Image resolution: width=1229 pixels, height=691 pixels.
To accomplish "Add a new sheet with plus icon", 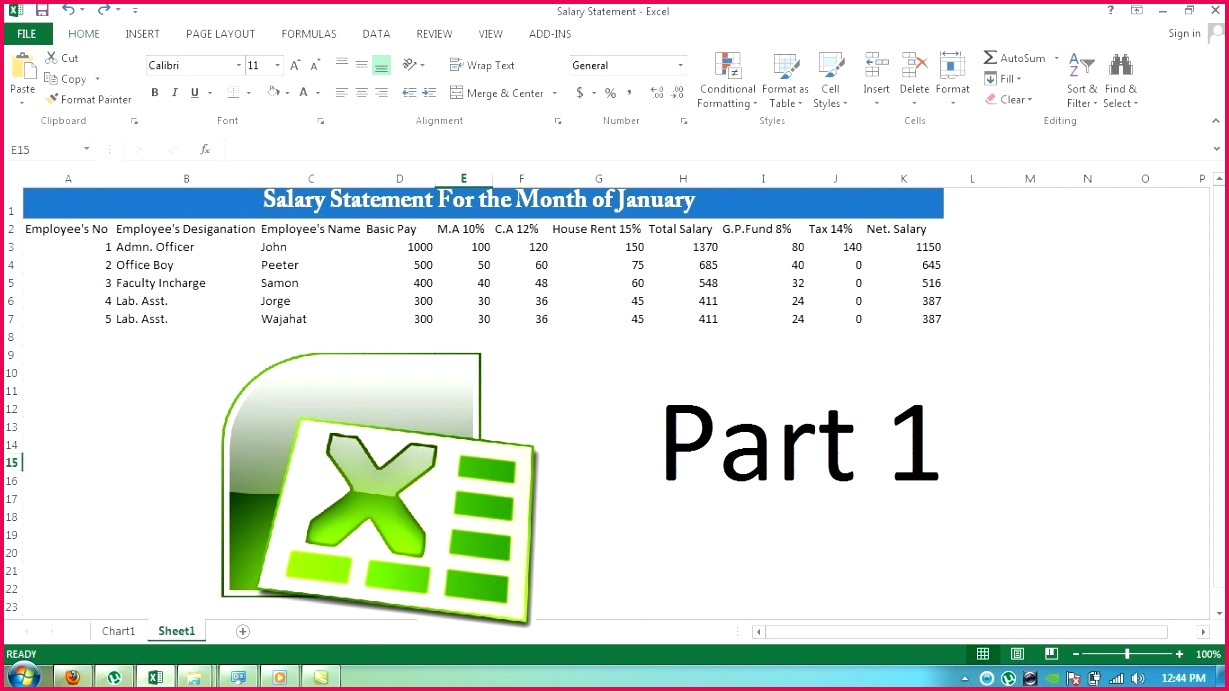I will (x=242, y=631).
